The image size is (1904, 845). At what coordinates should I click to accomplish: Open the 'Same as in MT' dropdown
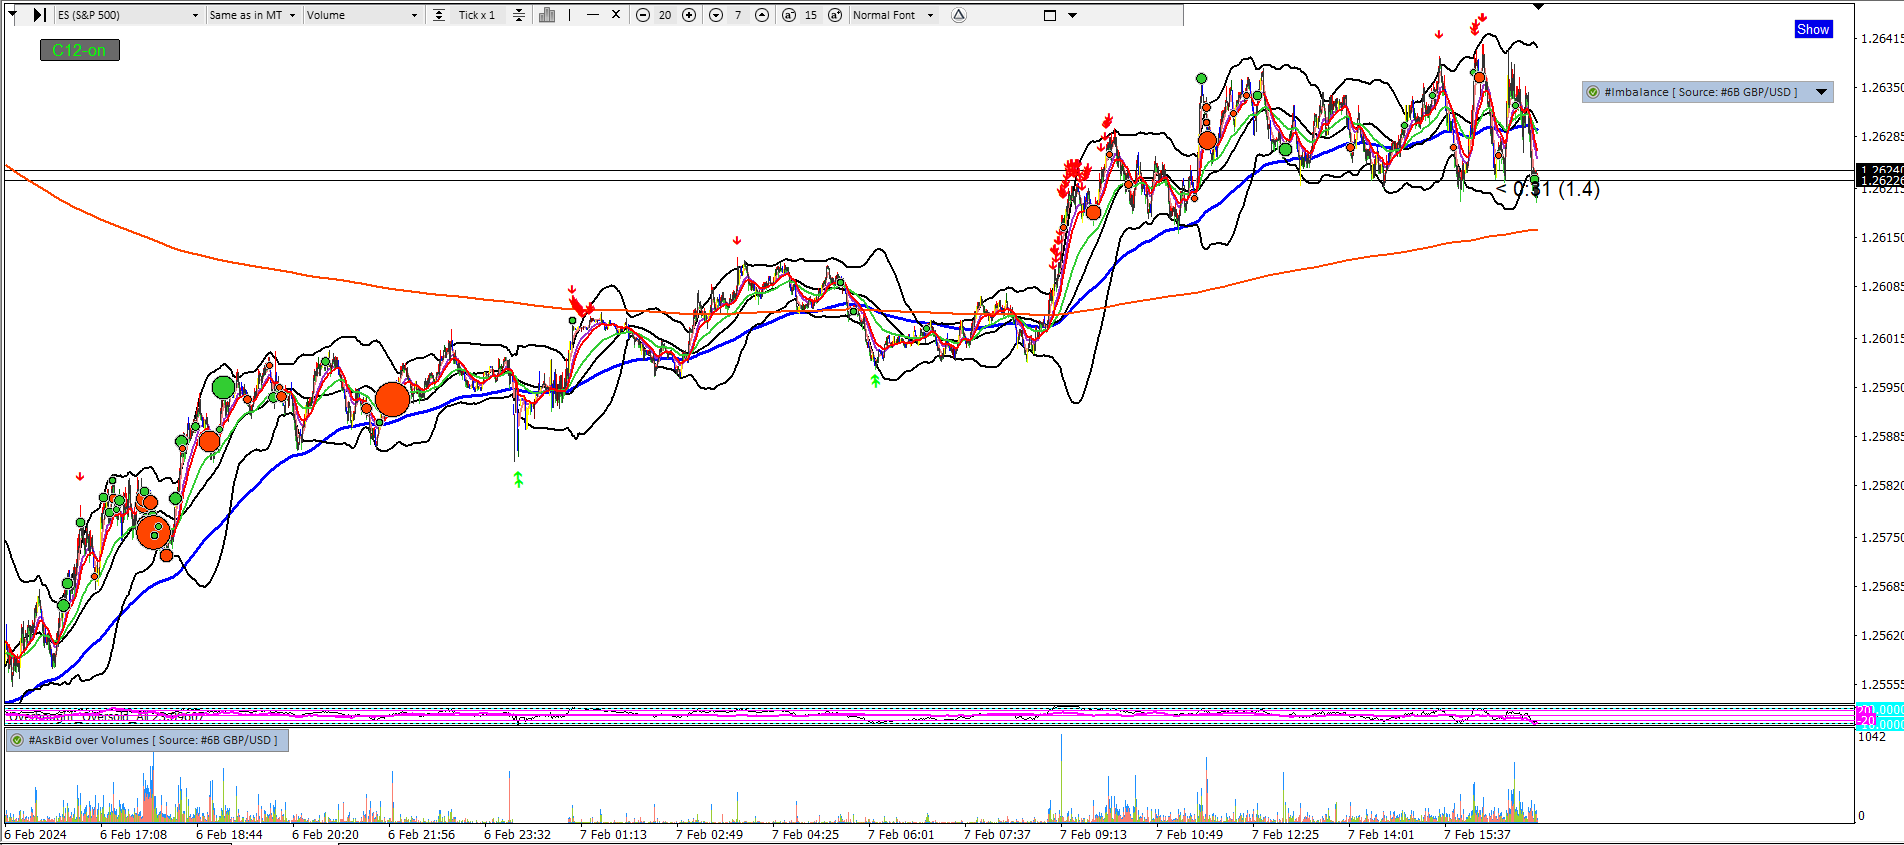[x=252, y=15]
